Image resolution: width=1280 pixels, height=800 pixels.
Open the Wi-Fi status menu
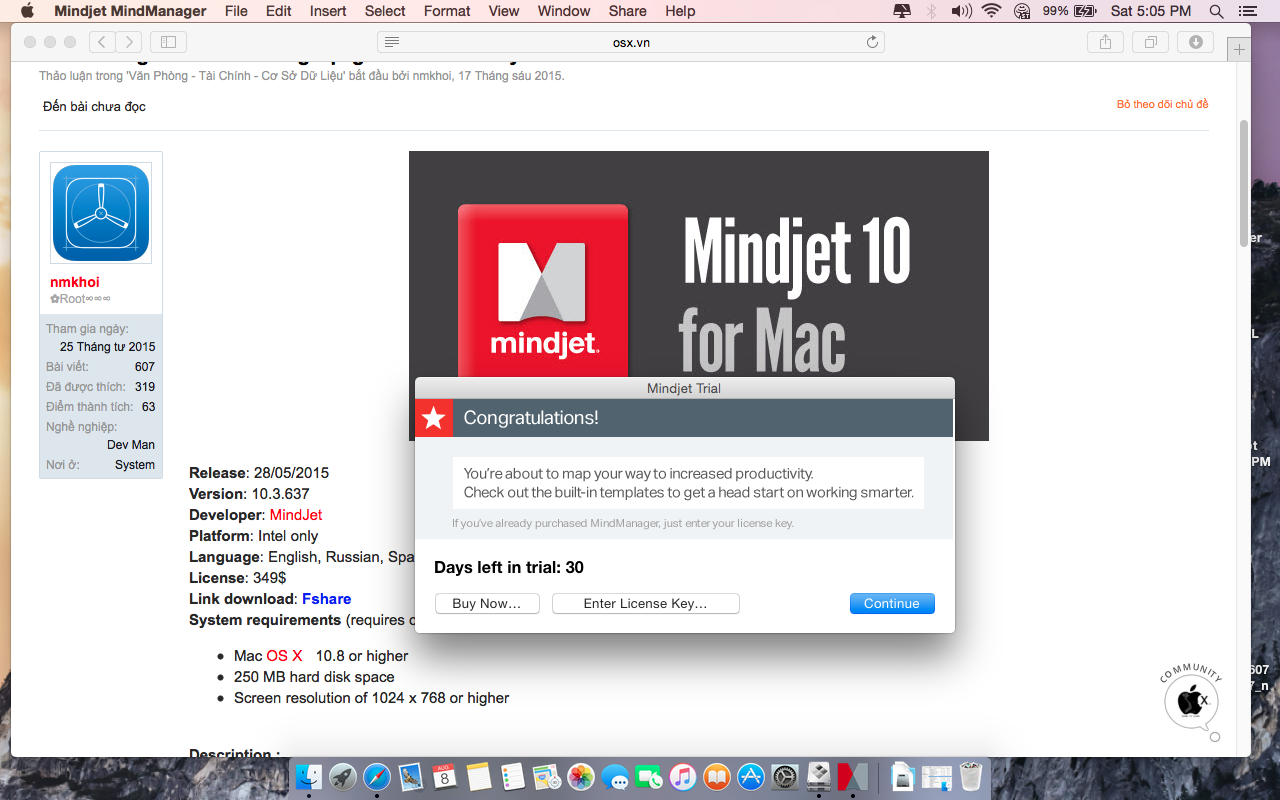pyautogui.click(x=991, y=11)
